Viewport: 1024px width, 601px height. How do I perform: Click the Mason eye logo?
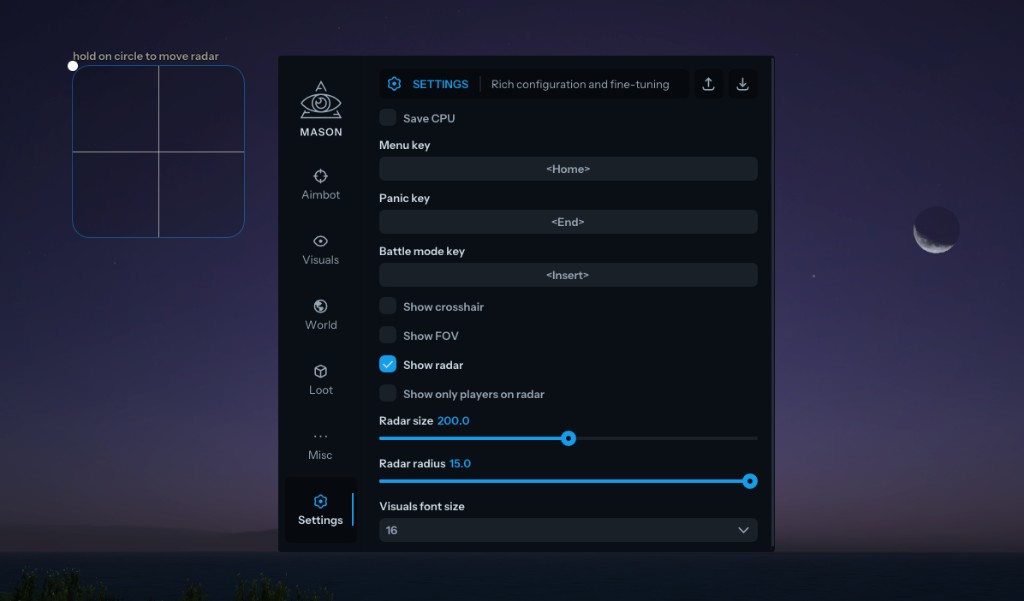[x=321, y=100]
